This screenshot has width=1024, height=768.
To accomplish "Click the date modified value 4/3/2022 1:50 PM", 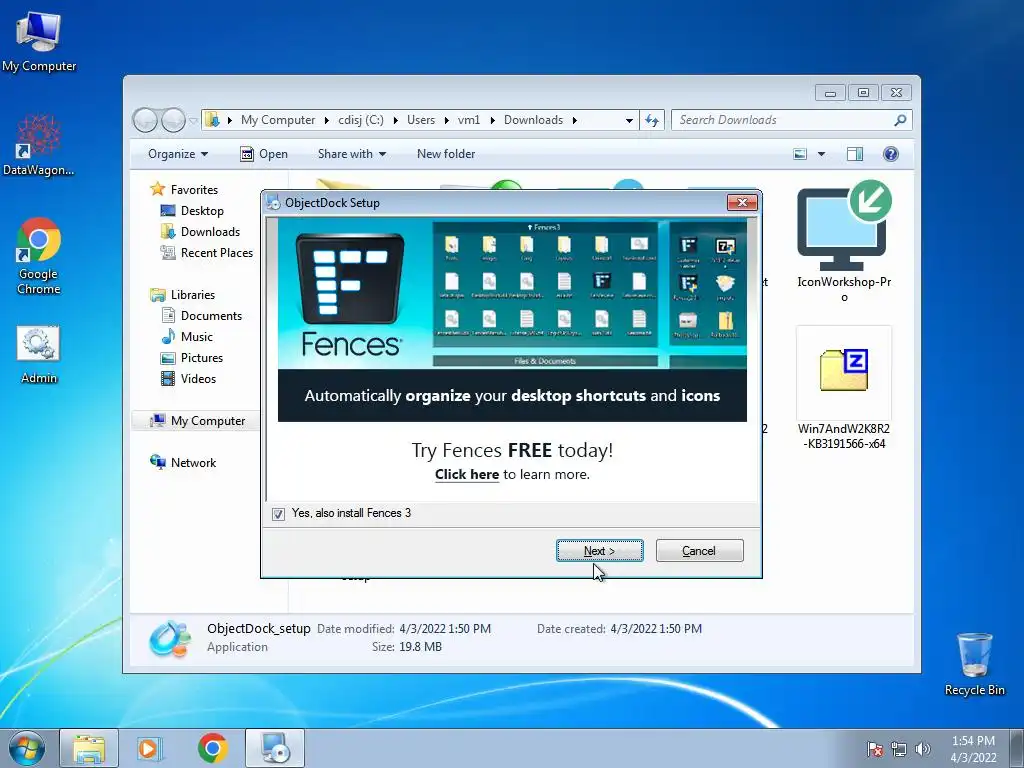I will pyautogui.click(x=445, y=629).
